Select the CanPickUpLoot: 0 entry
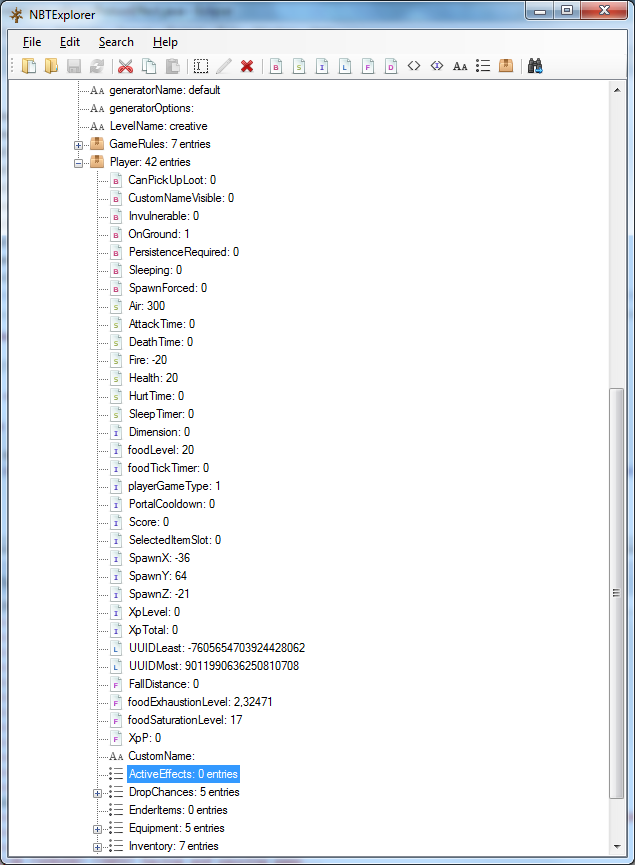 (172, 180)
